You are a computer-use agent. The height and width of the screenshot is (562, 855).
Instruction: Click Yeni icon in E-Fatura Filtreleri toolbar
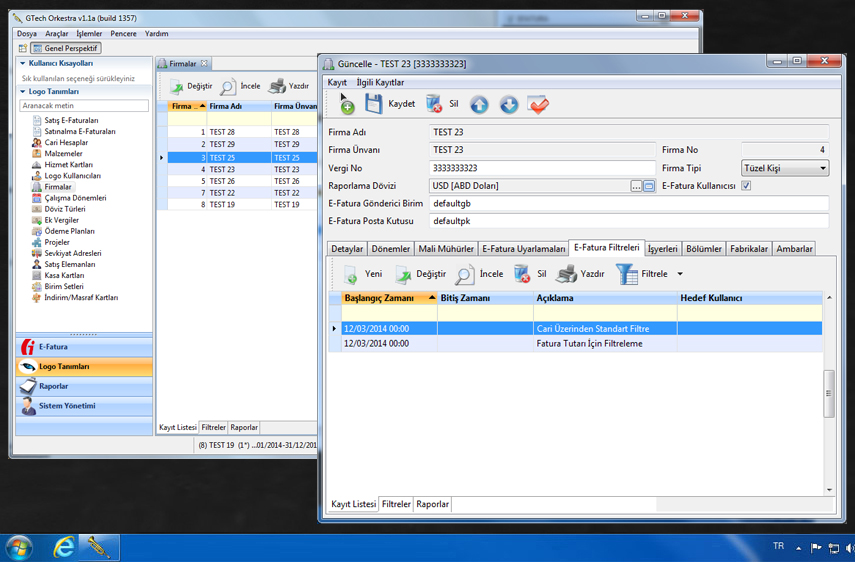350,274
